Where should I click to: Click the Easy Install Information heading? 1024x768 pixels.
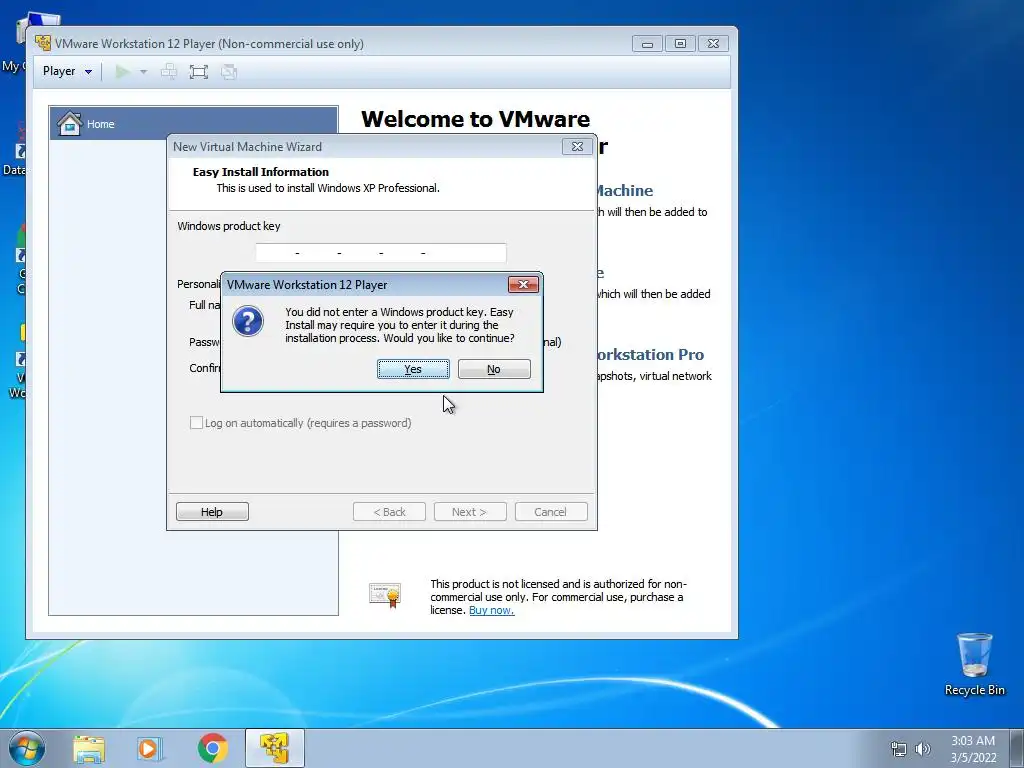pyautogui.click(x=261, y=172)
